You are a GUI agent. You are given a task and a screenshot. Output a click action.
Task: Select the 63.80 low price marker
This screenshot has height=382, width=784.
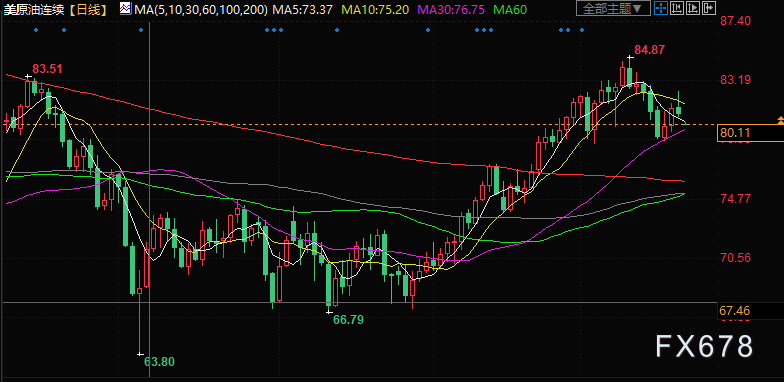pos(160,362)
